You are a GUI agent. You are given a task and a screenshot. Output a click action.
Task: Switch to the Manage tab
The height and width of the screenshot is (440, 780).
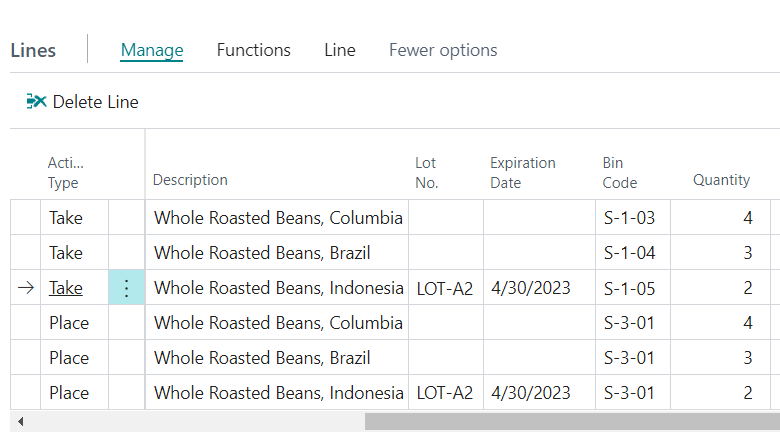pos(152,50)
